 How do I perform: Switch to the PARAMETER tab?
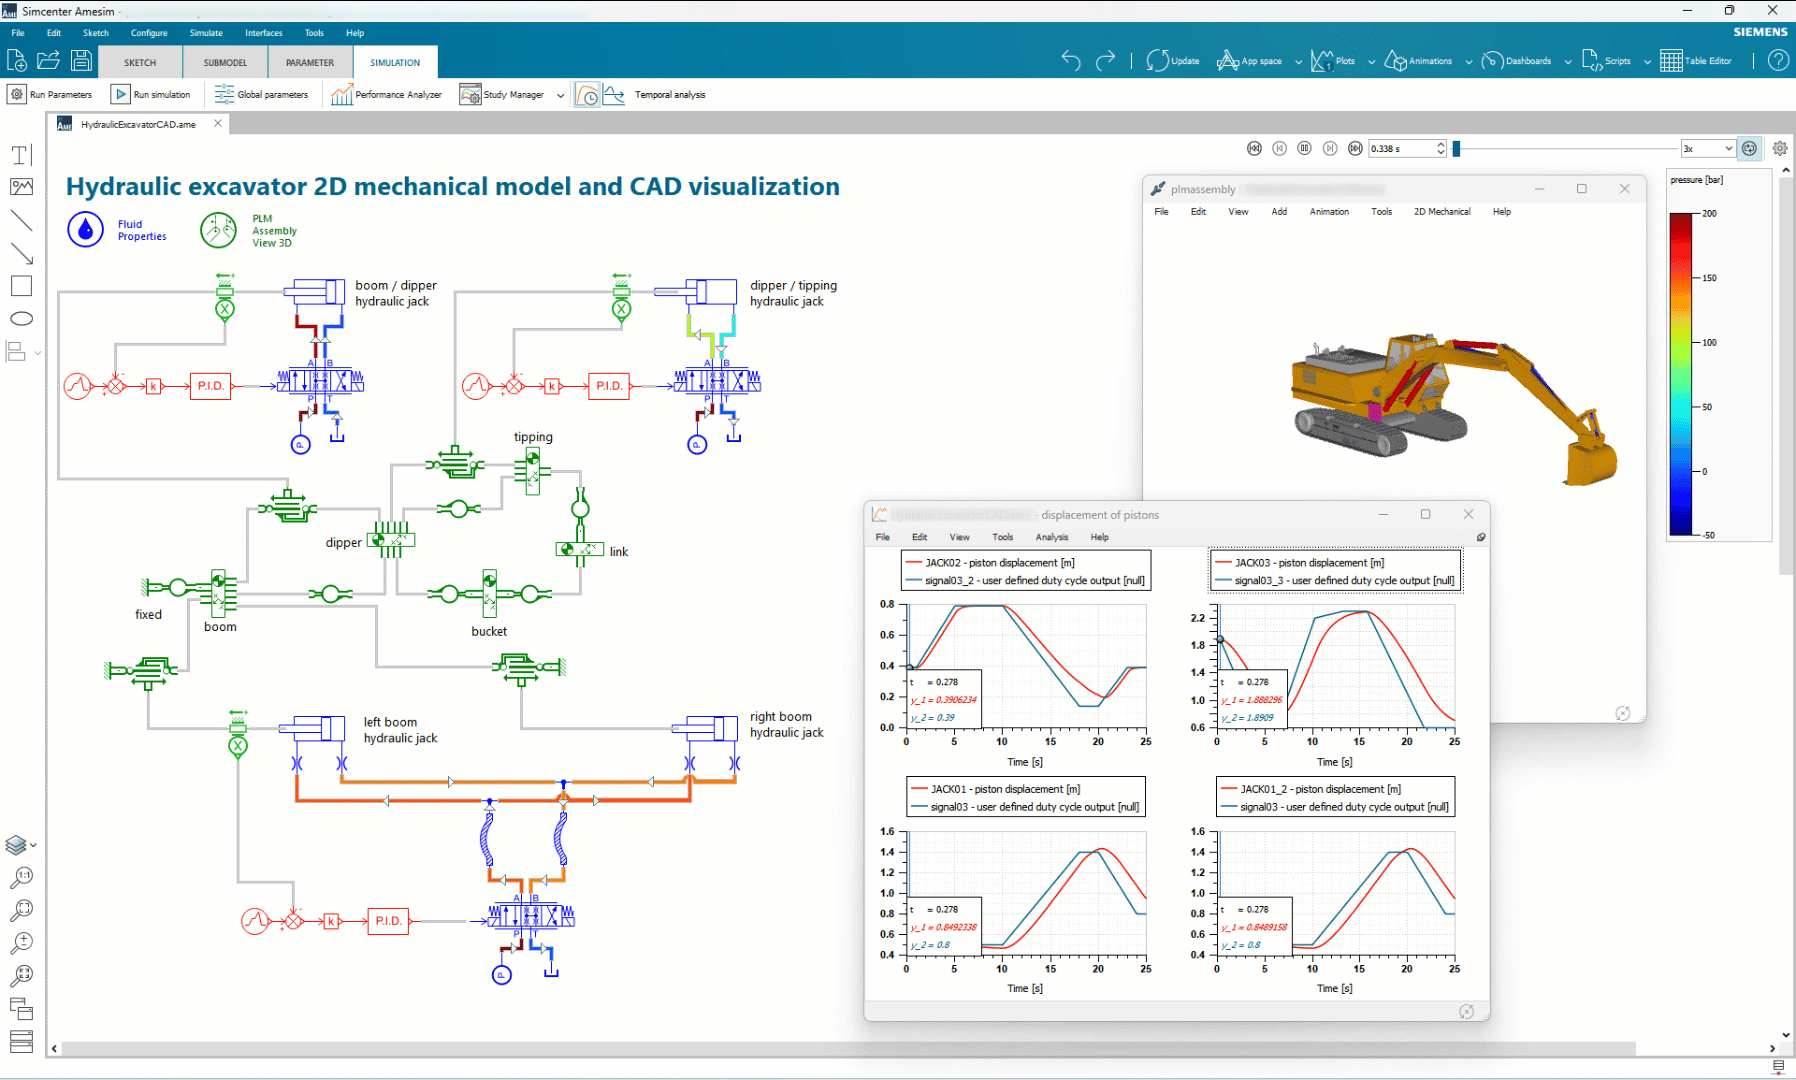(310, 62)
